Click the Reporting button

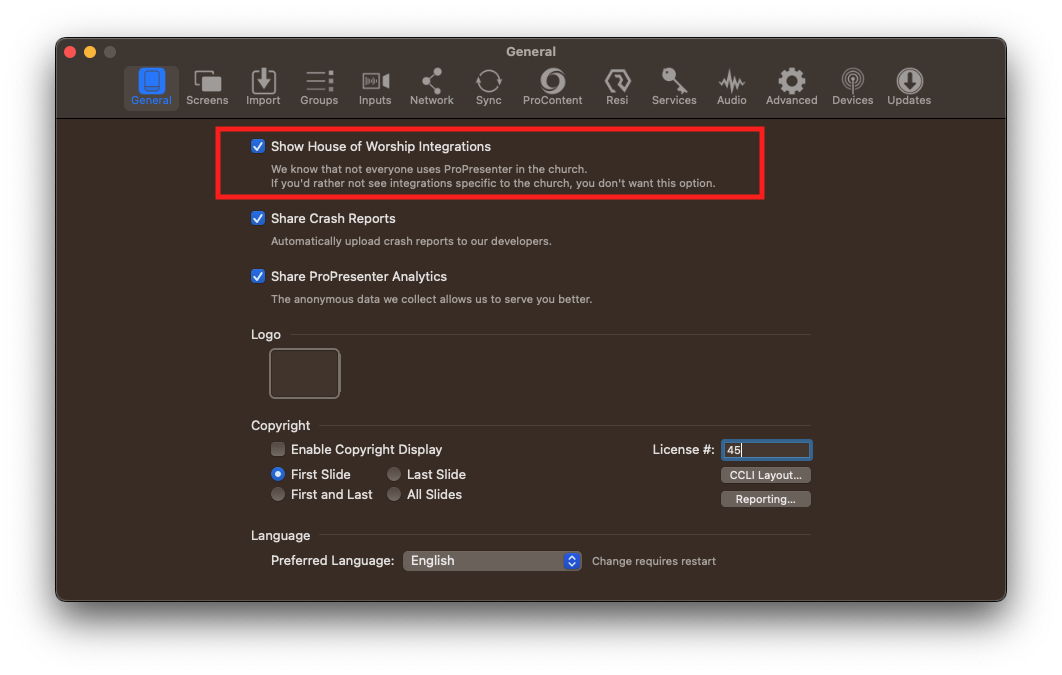pyautogui.click(x=765, y=499)
